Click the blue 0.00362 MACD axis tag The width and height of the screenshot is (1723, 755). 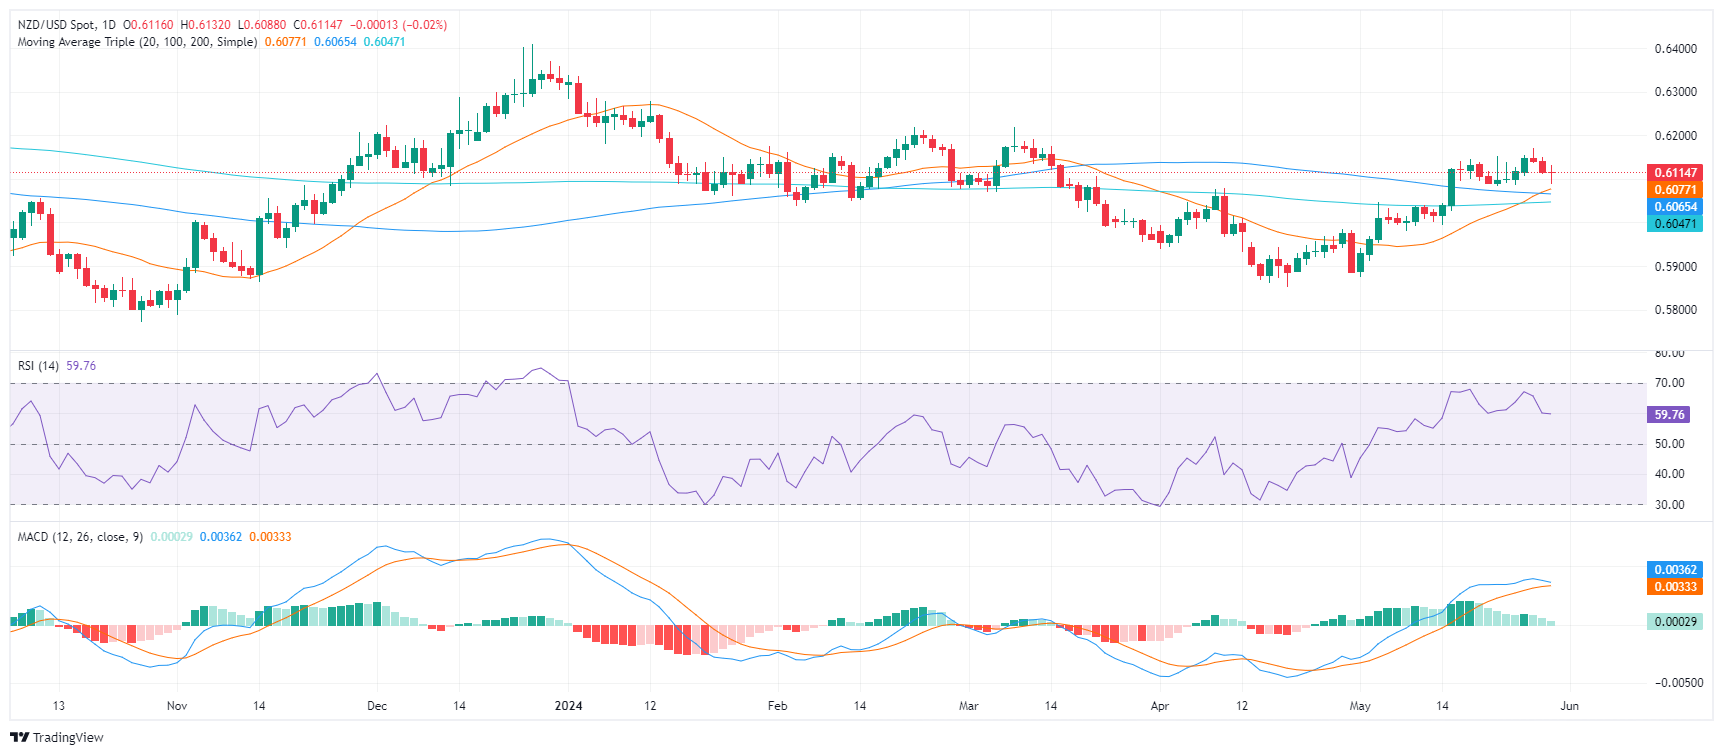coord(1674,570)
